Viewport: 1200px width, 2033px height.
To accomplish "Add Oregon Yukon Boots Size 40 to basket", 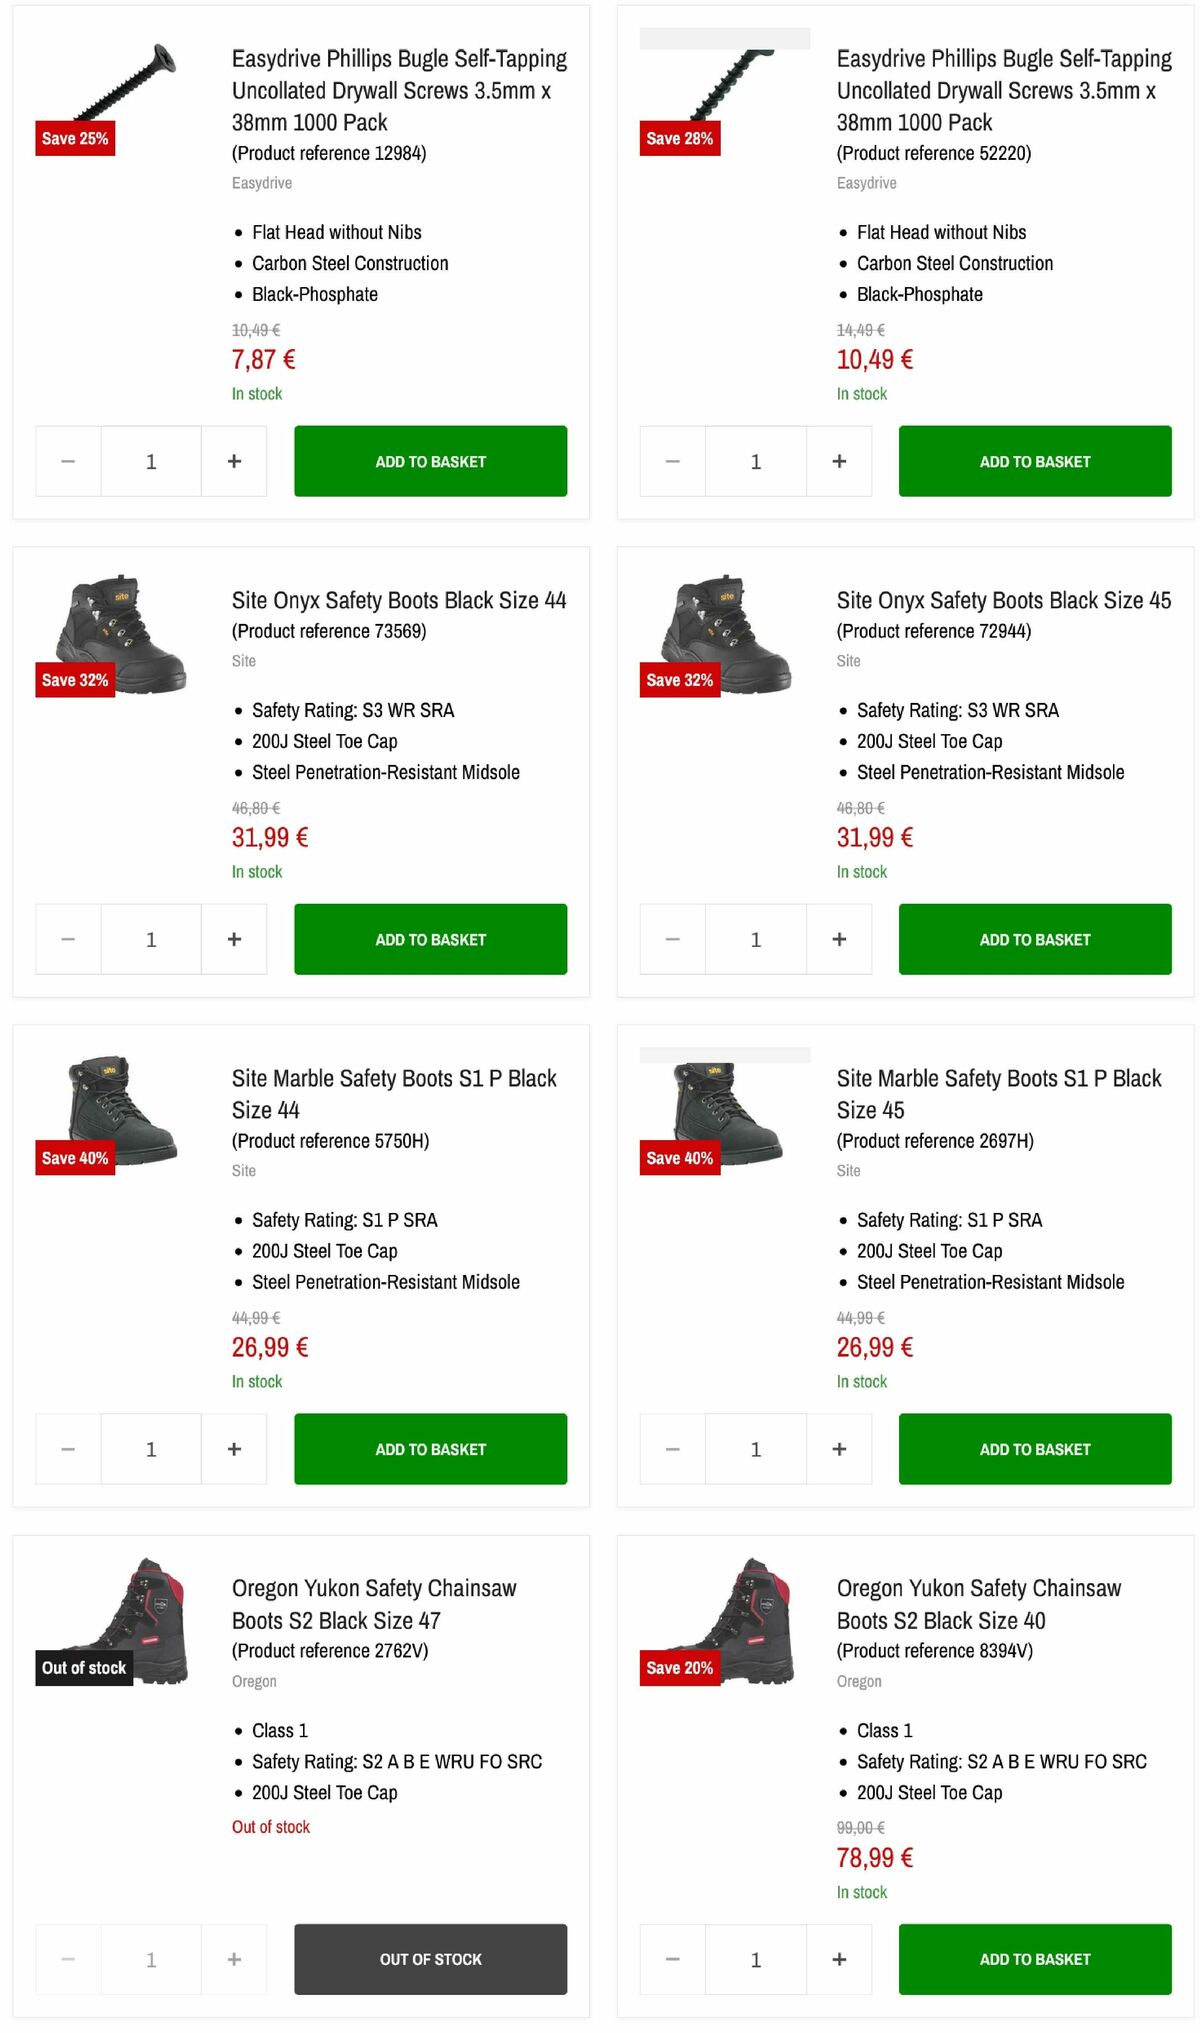I will click(x=1035, y=1959).
